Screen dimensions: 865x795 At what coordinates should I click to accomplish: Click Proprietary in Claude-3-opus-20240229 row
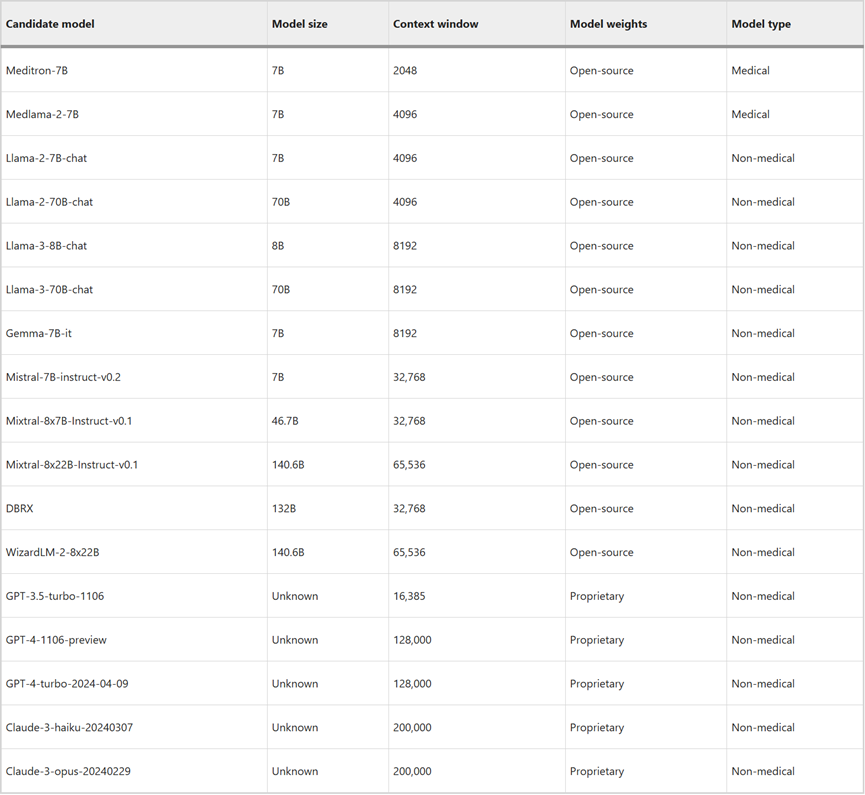click(597, 771)
